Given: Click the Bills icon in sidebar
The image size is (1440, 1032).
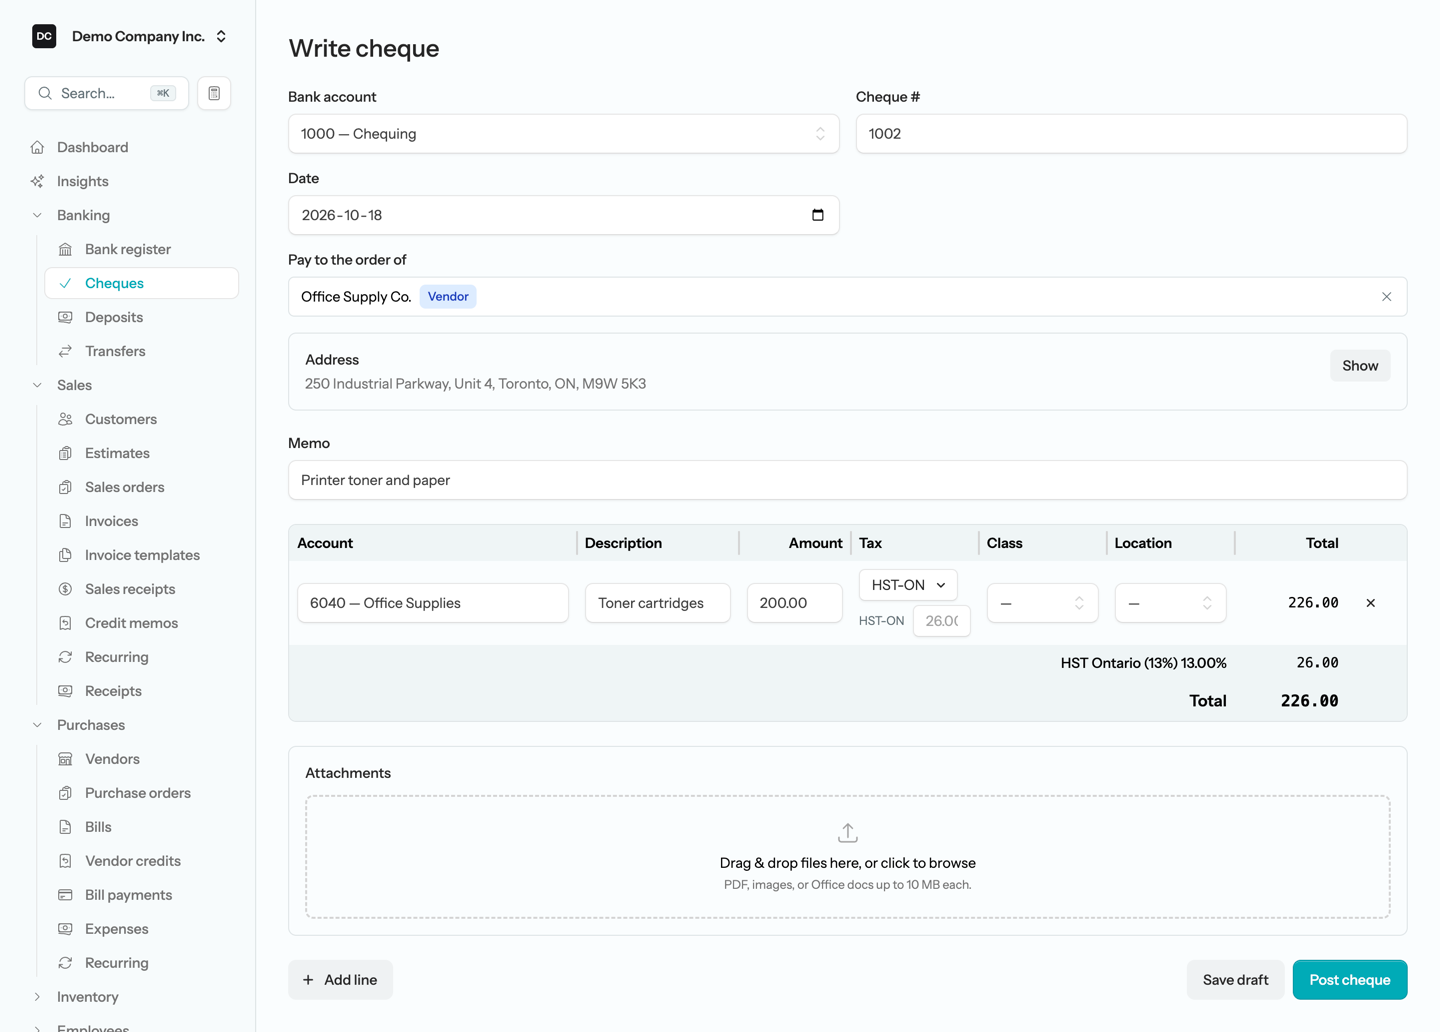Looking at the screenshot, I should point(65,827).
